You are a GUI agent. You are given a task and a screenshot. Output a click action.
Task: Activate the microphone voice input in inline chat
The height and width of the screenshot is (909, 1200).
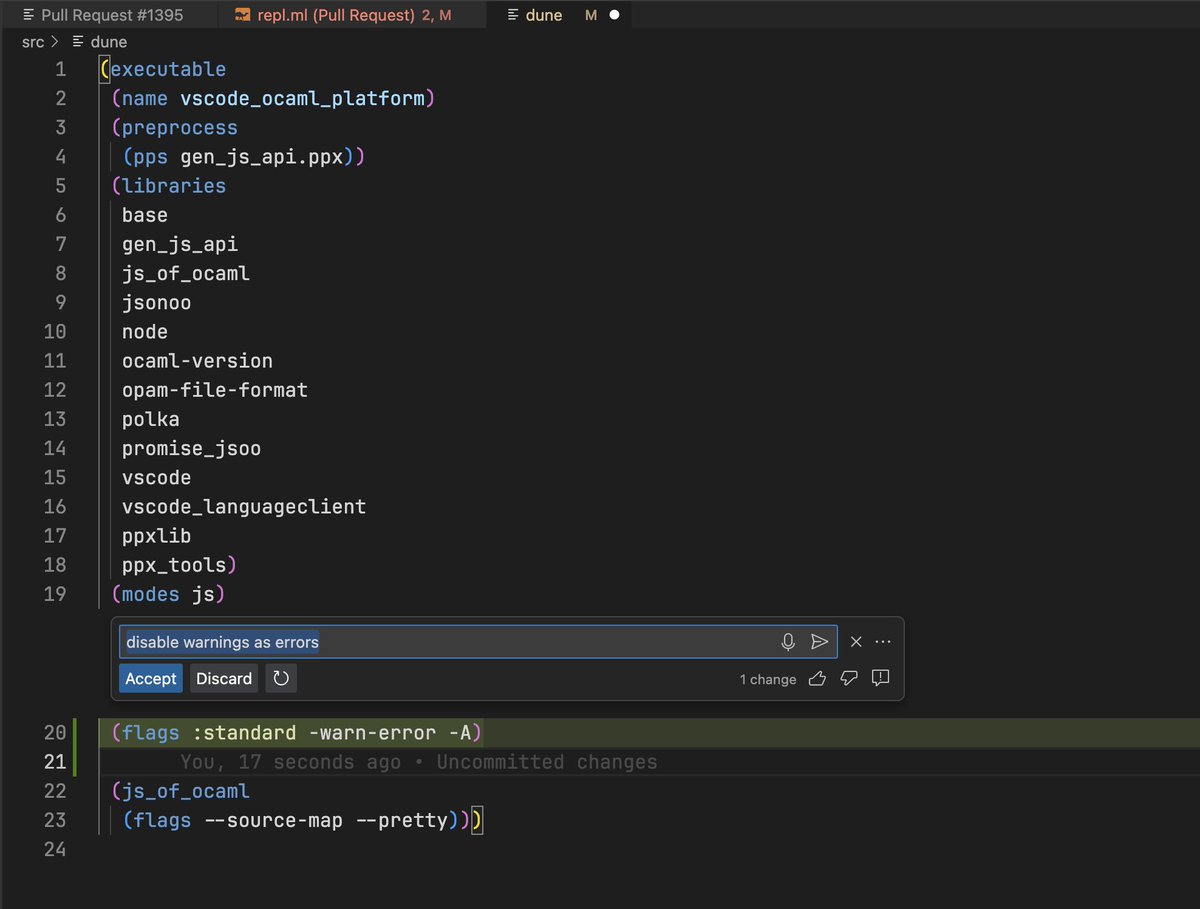click(x=789, y=641)
